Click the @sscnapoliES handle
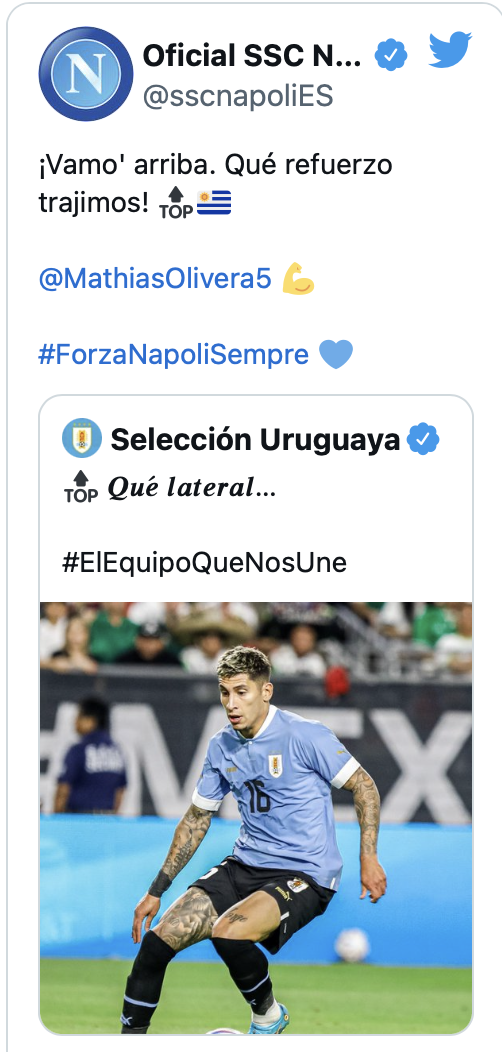This screenshot has height=1052, width=502. (238, 97)
